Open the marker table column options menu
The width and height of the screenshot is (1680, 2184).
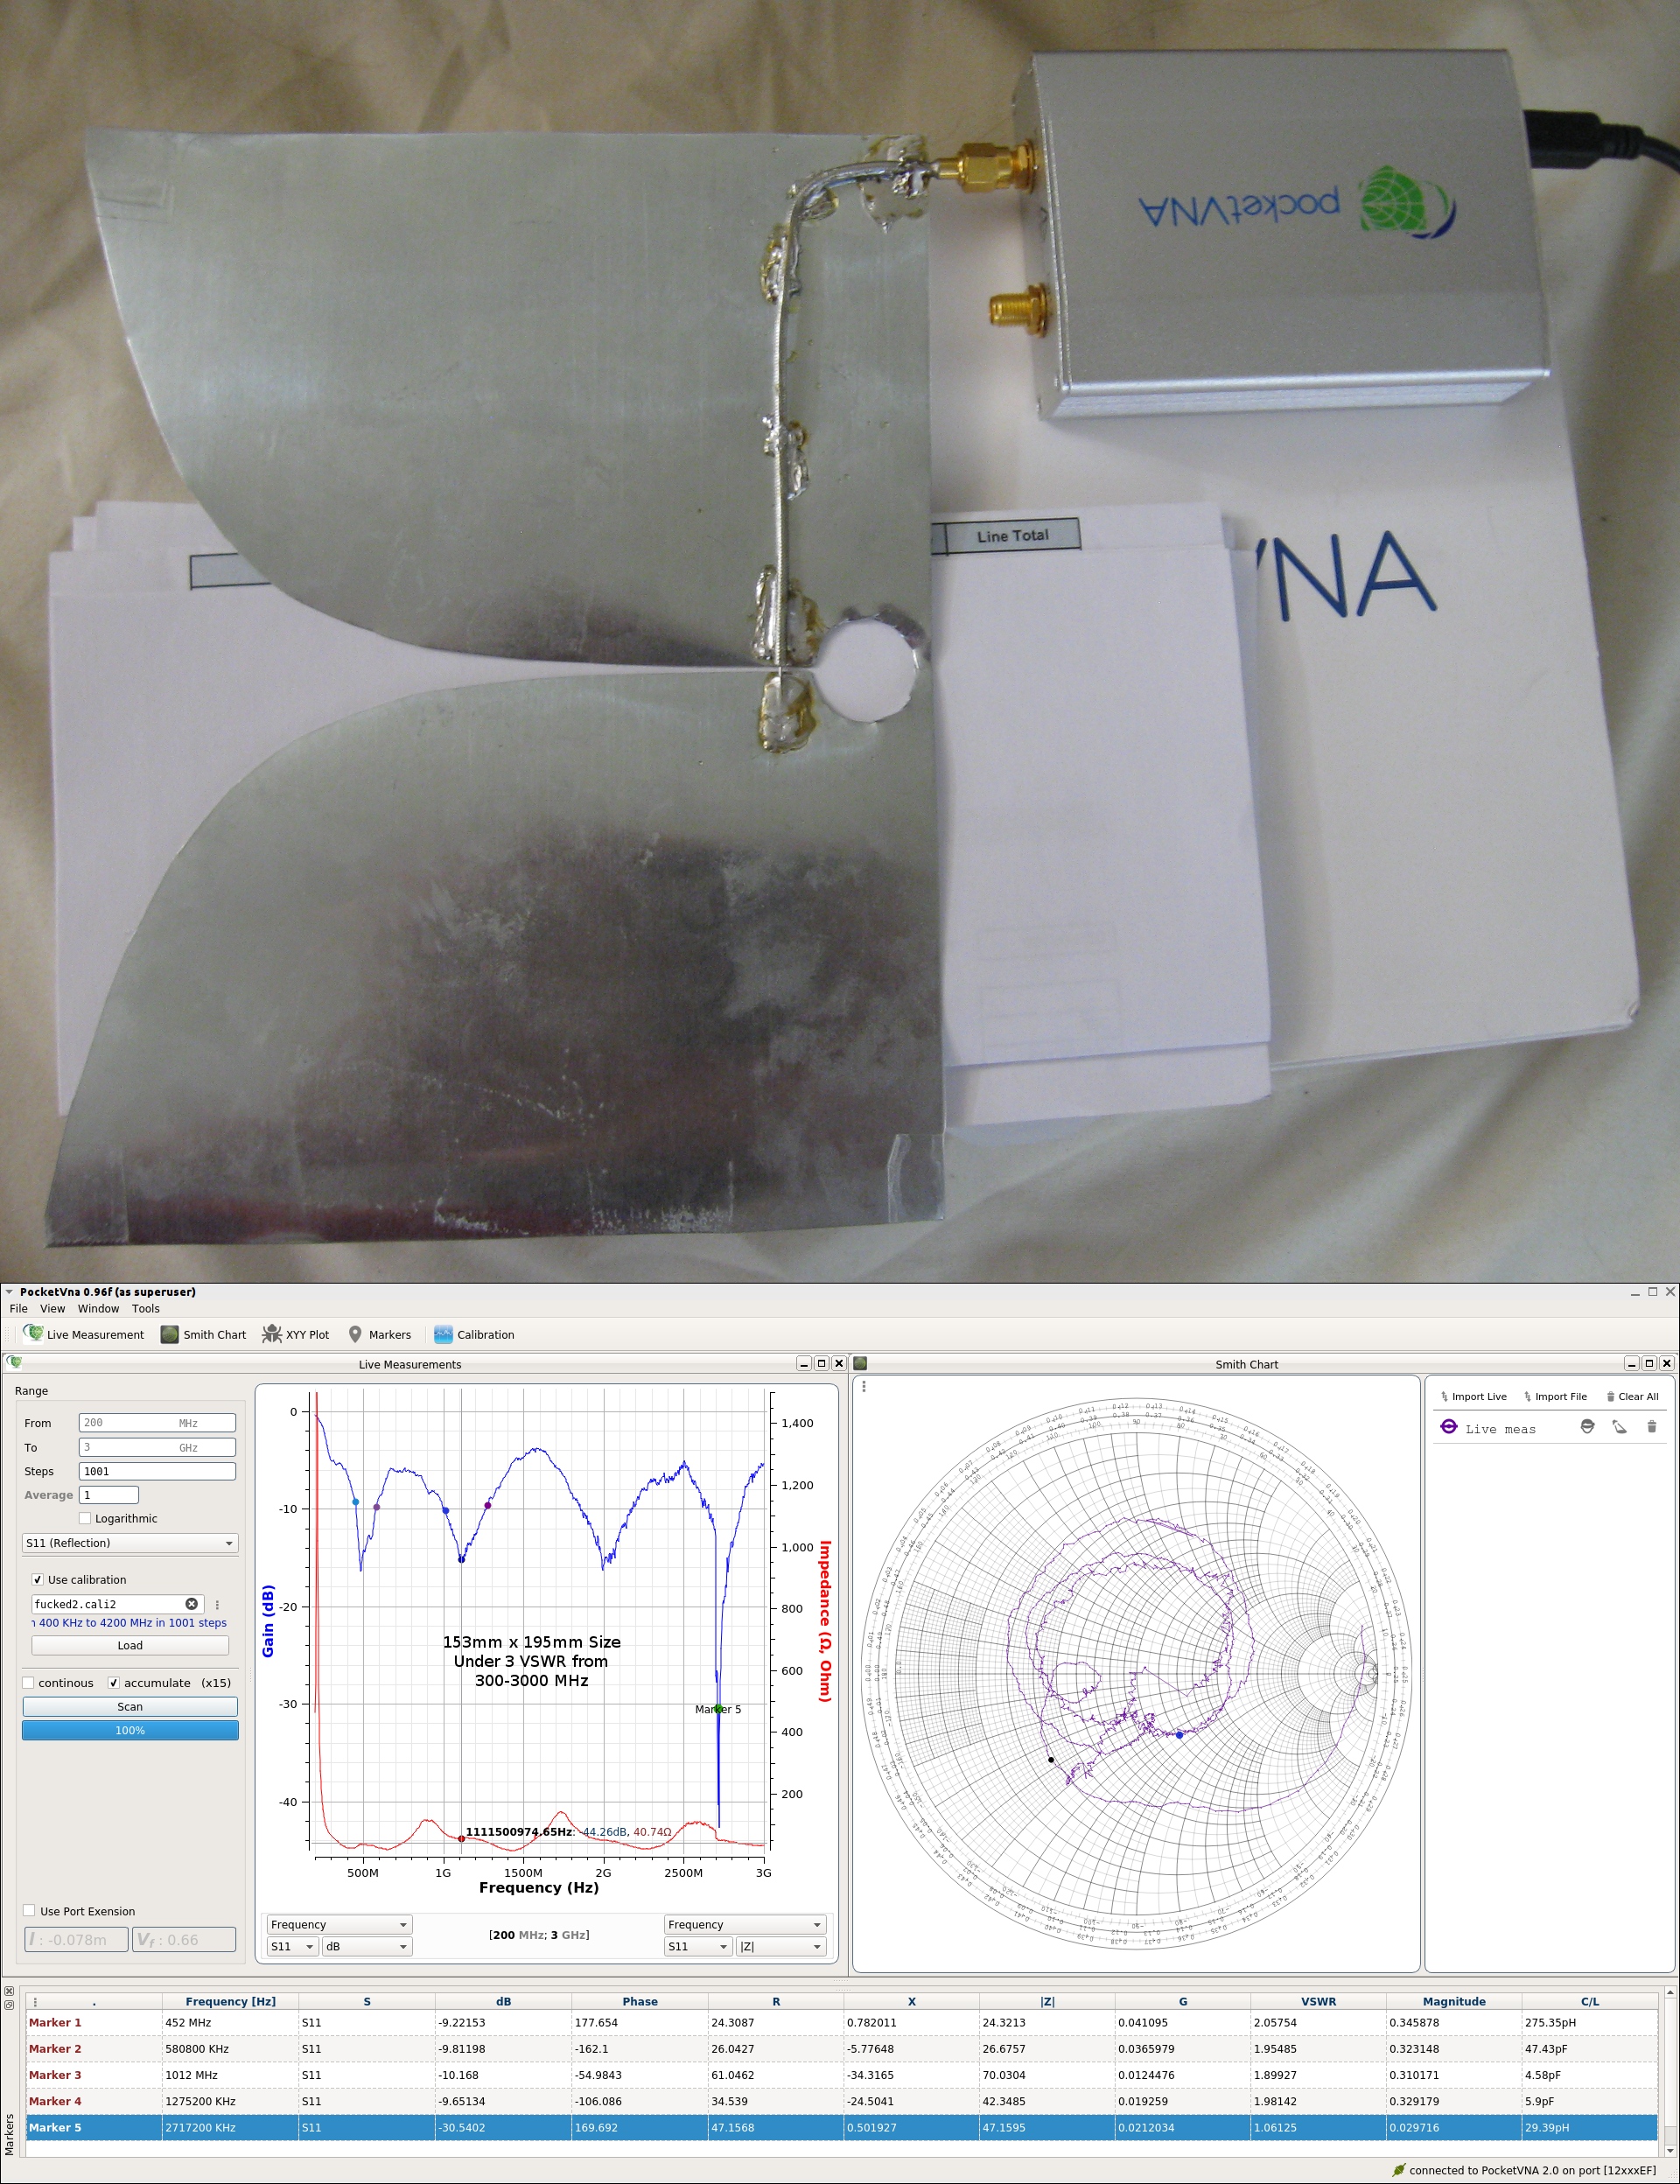(x=35, y=2002)
